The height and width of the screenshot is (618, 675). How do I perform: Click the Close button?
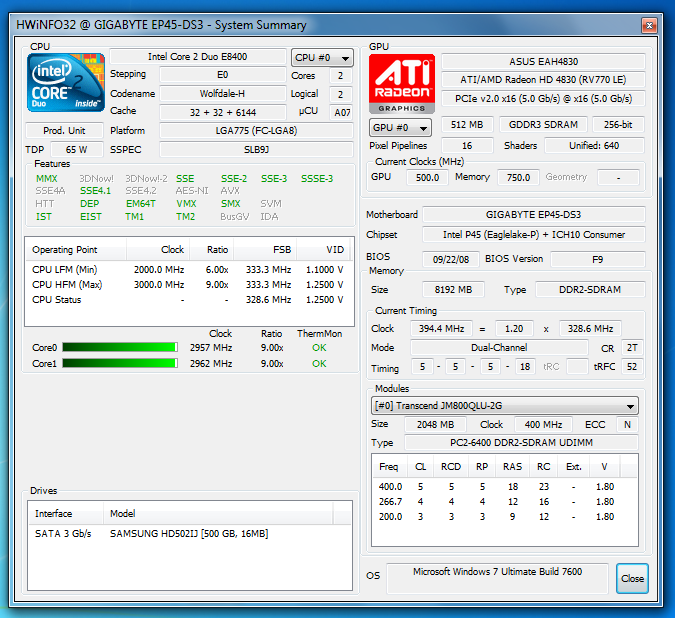[632, 578]
